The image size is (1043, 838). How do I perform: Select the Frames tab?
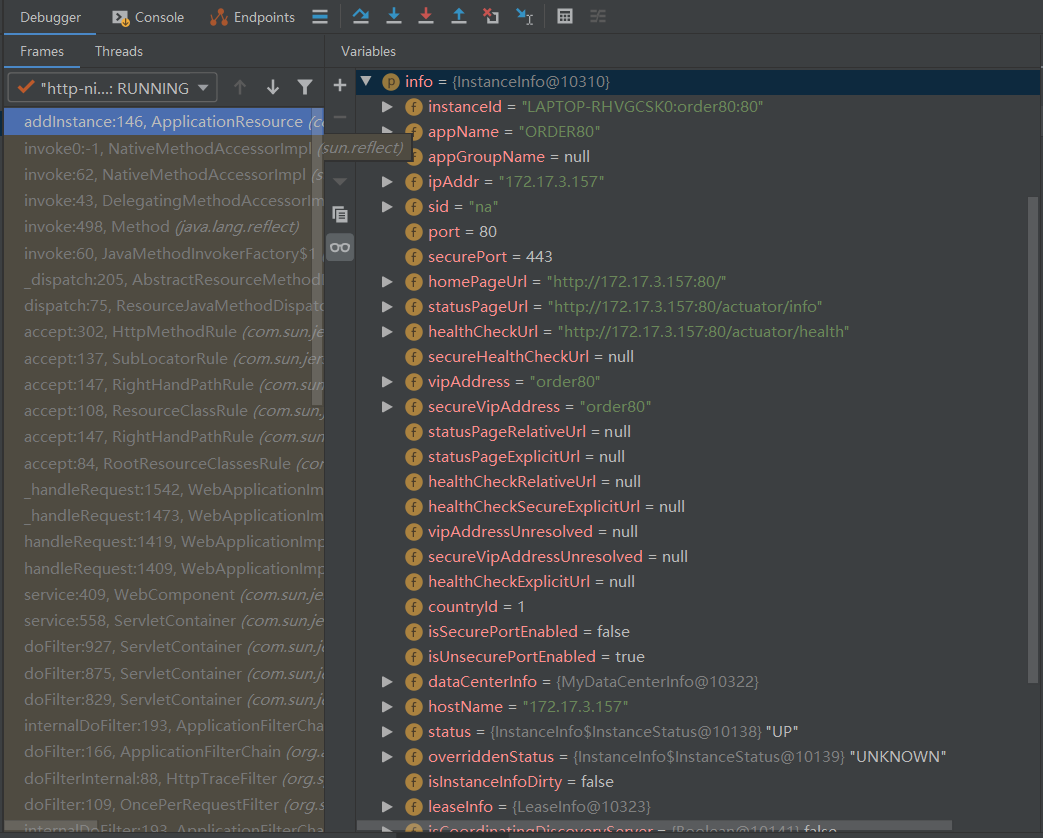(42, 51)
